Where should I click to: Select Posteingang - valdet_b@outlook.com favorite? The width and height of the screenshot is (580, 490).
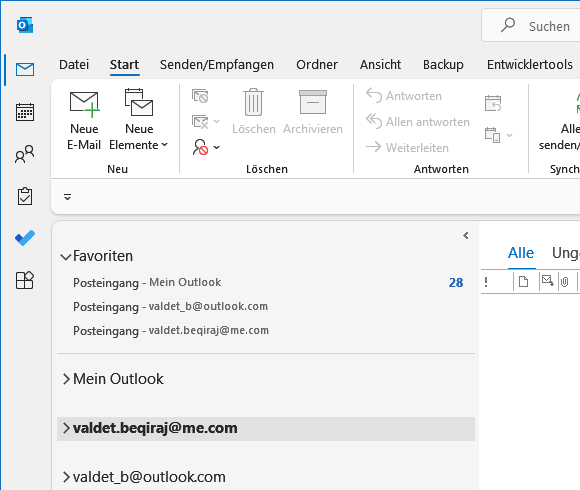(266, 307)
